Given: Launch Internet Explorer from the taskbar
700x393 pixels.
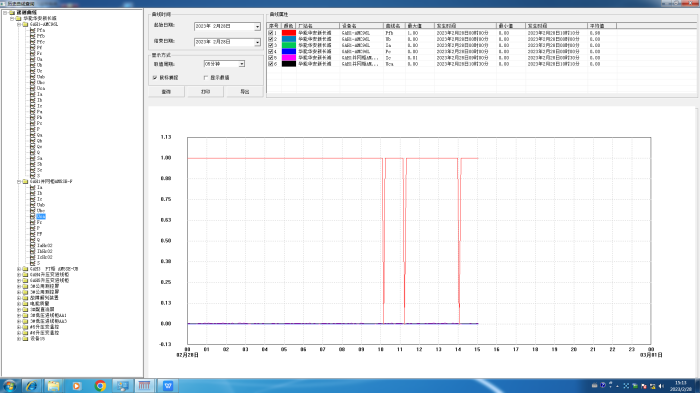Looking at the screenshot, I should pyautogui.click(x=31, y=386).
